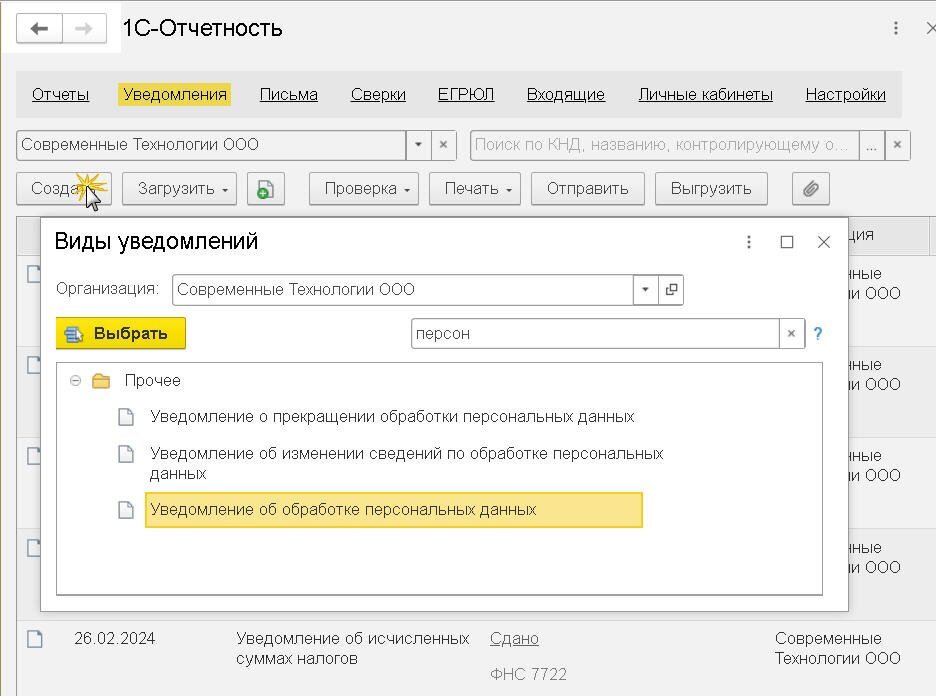The height and width of the screenshot is (696, 936).
Task: Open the organization card icon in dialog
Action: click(671, 290)
